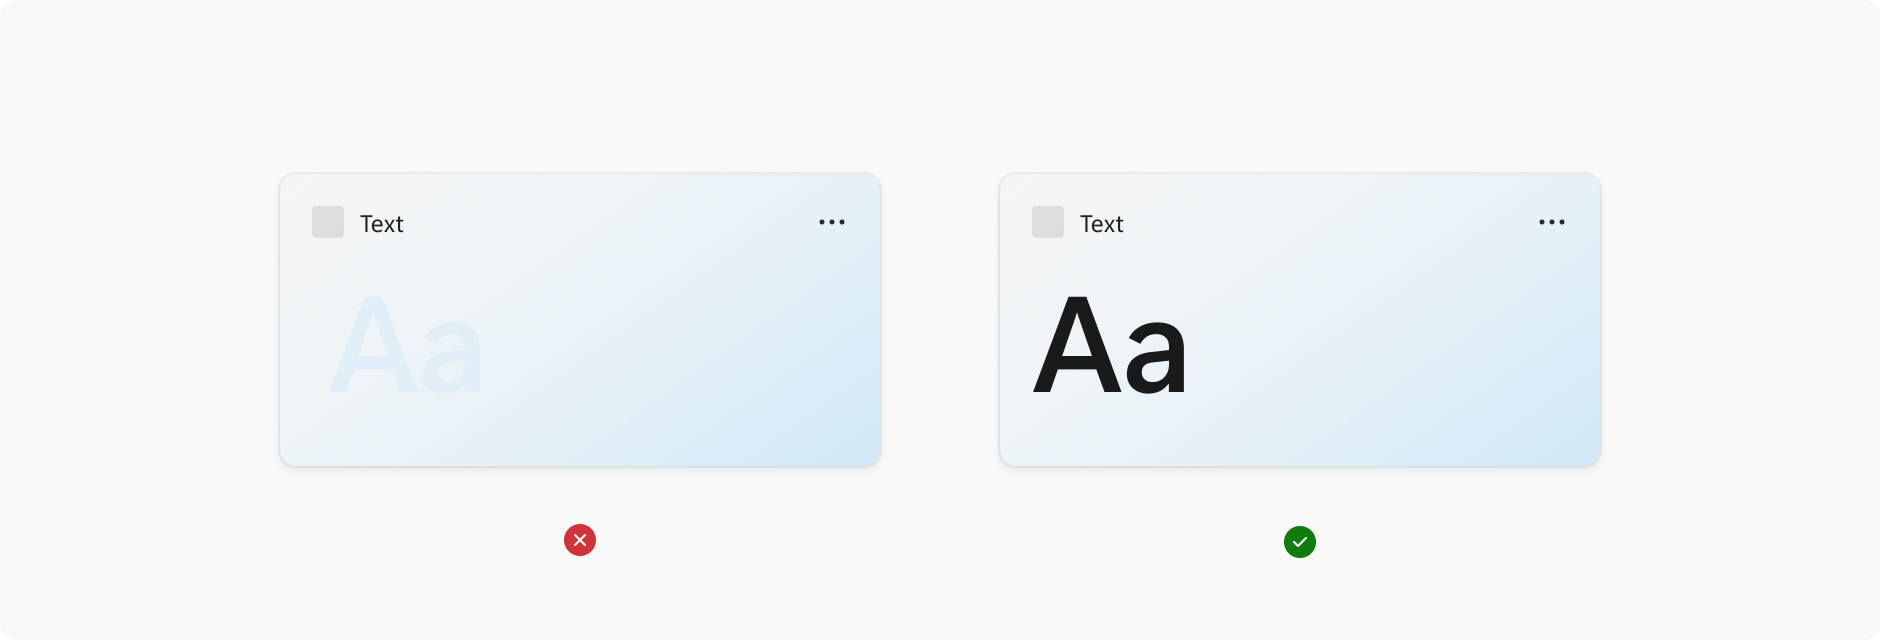Open the three-dot options dropdown on the right card
The width and height of the screenshot is (1880, 640).
[x=1552, y=222]
